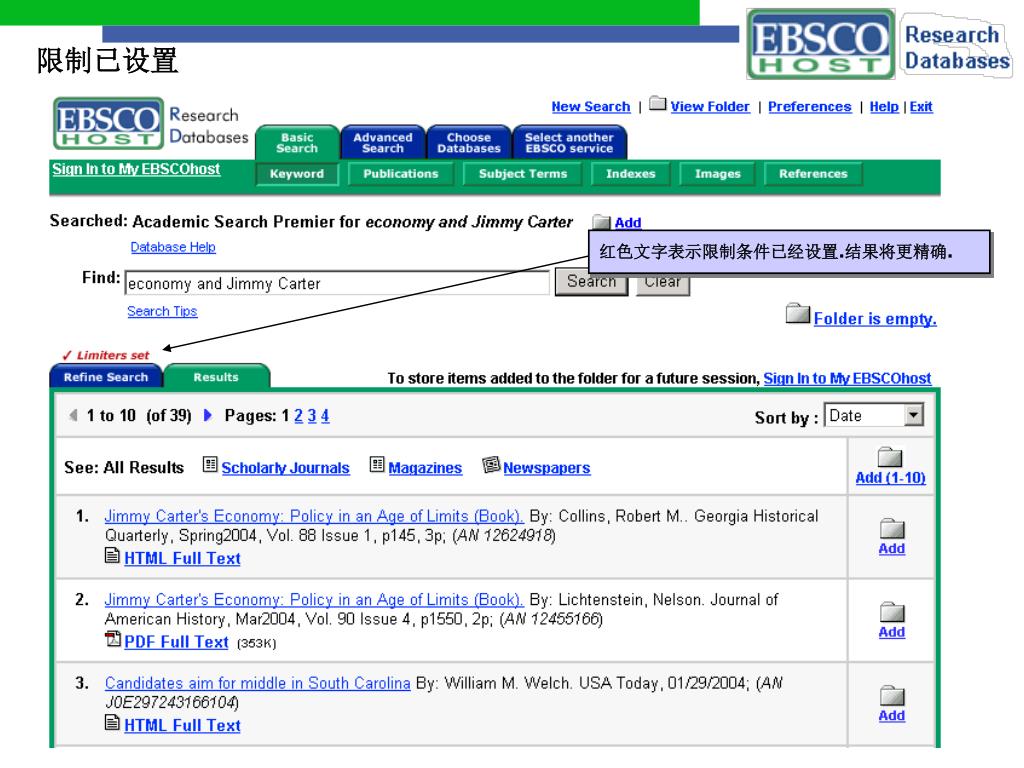The height and width of the screenshot is (768, 1024).
Task: Click the folder icon above Add (1-10)
Action: point(889,456)
